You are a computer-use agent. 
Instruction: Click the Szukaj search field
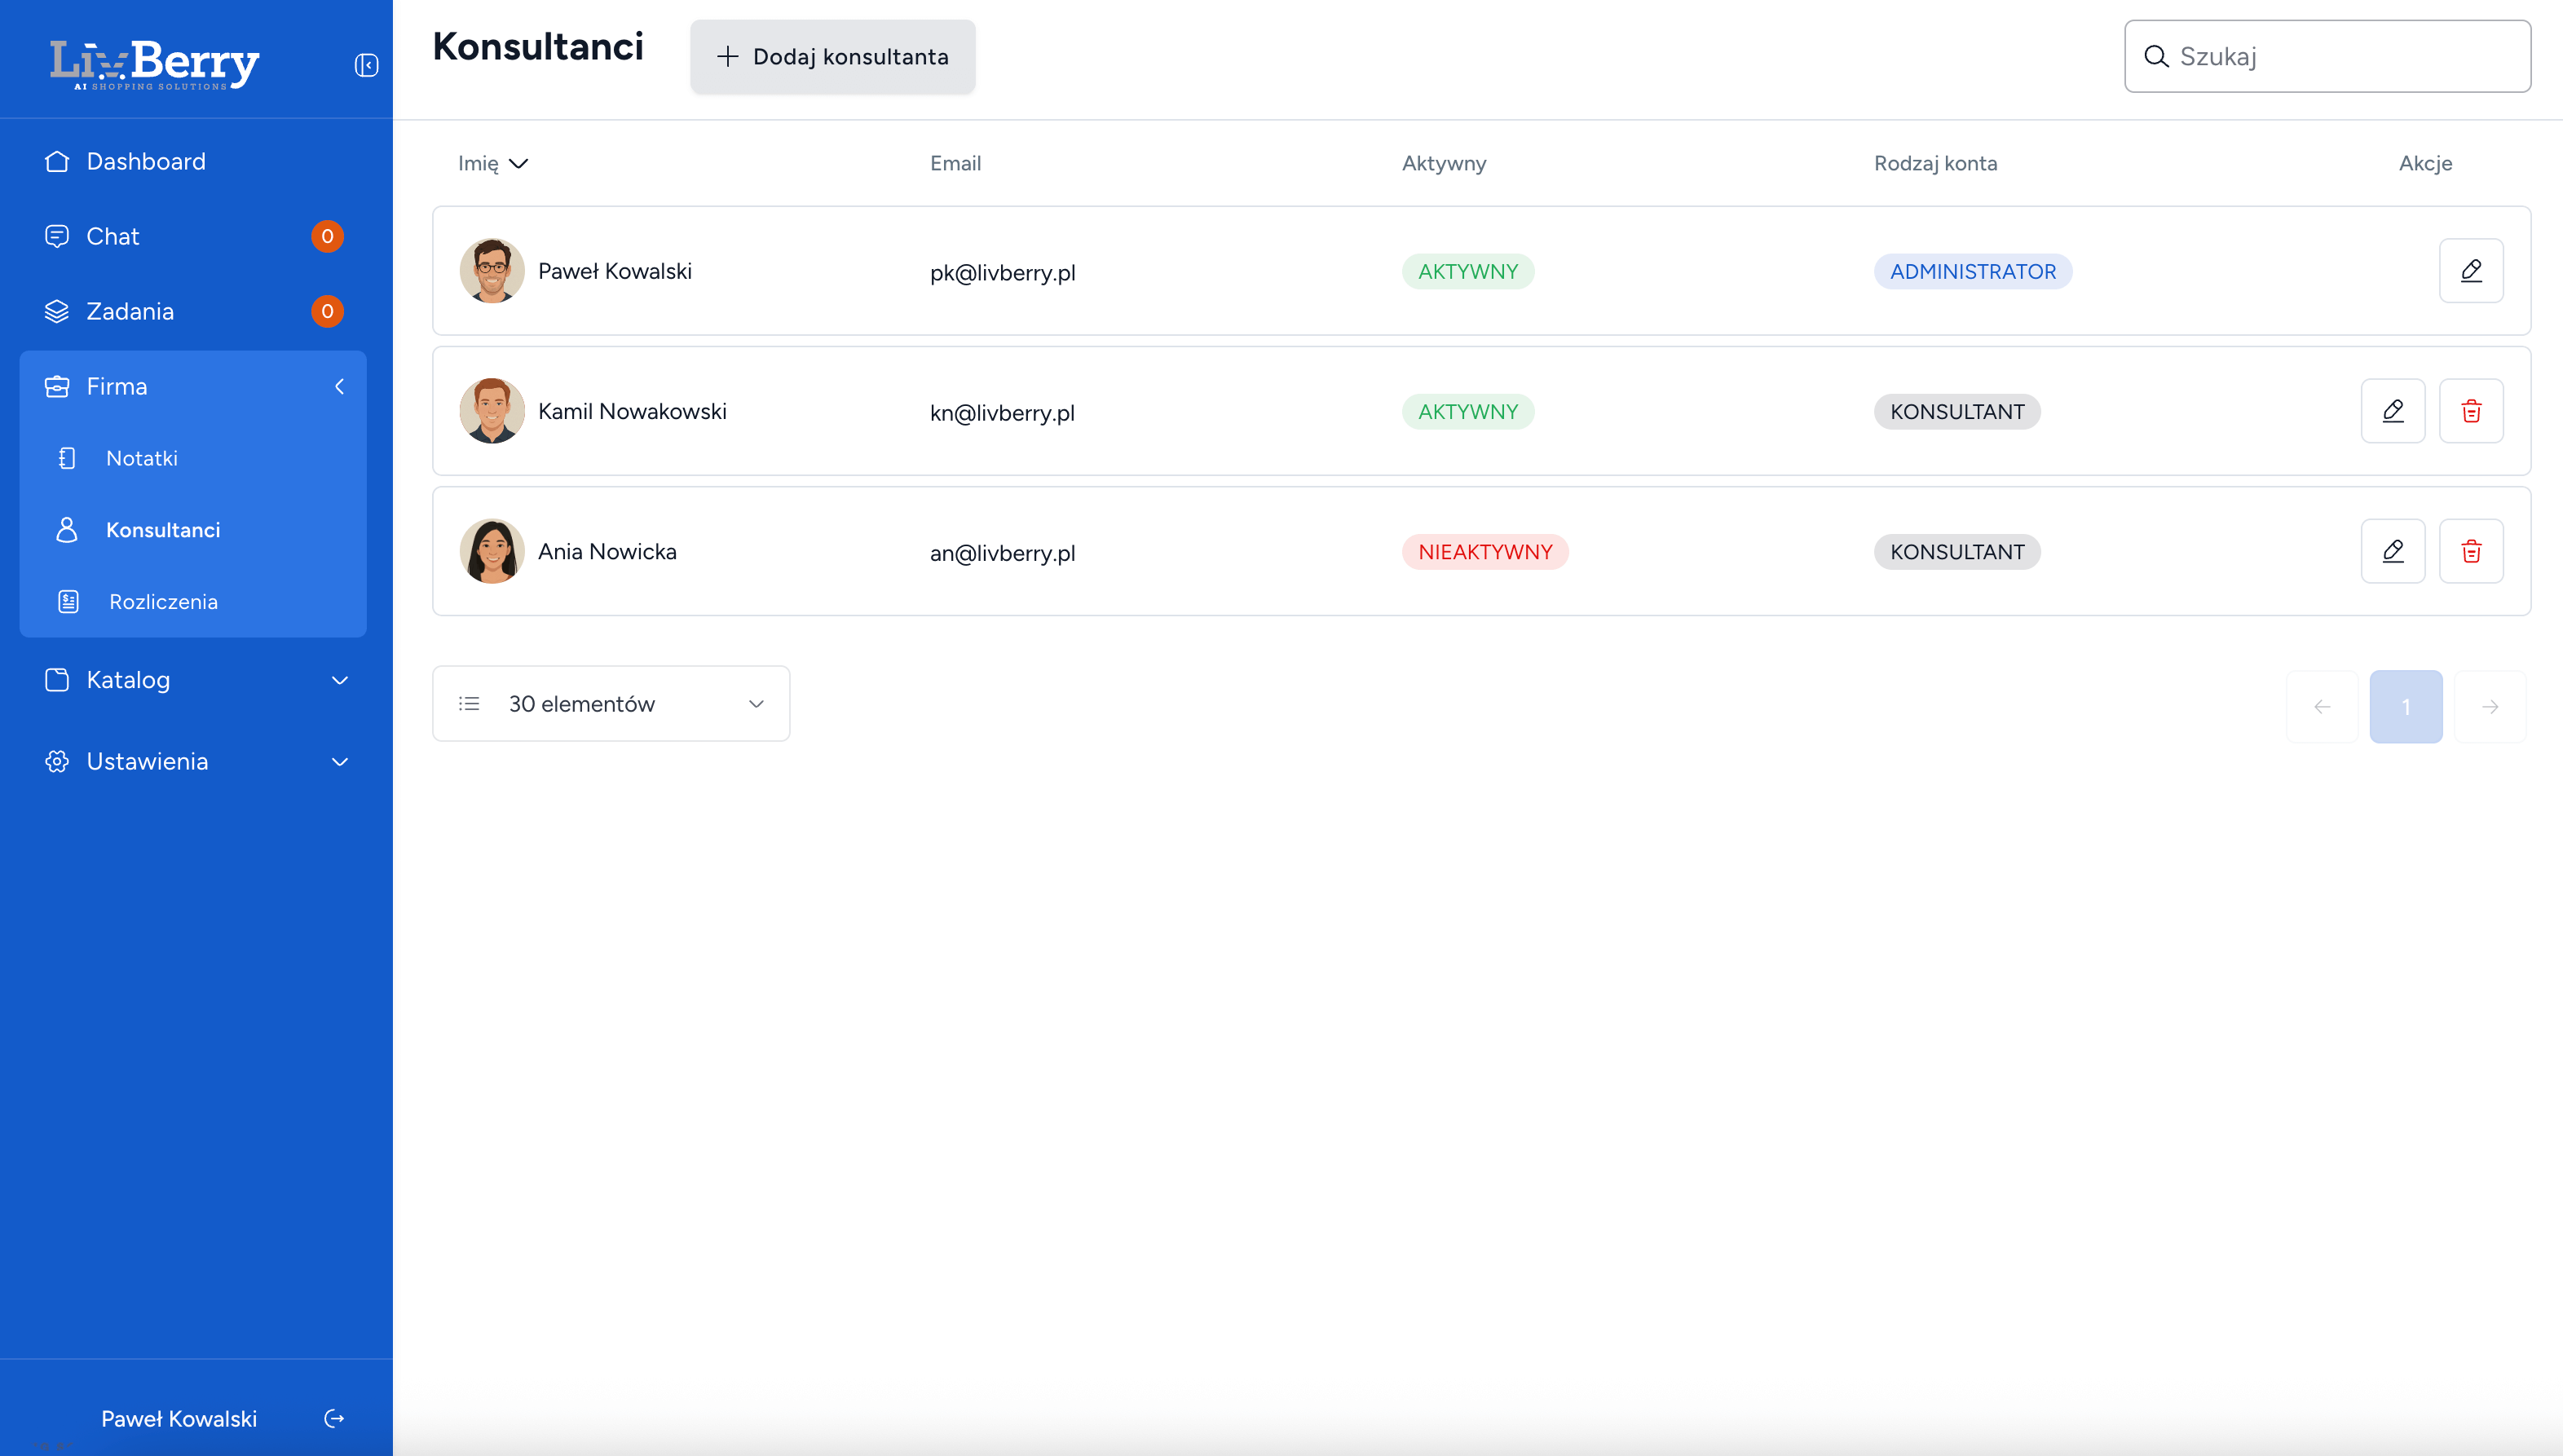pyautogui.click(x=2340, y=57)
